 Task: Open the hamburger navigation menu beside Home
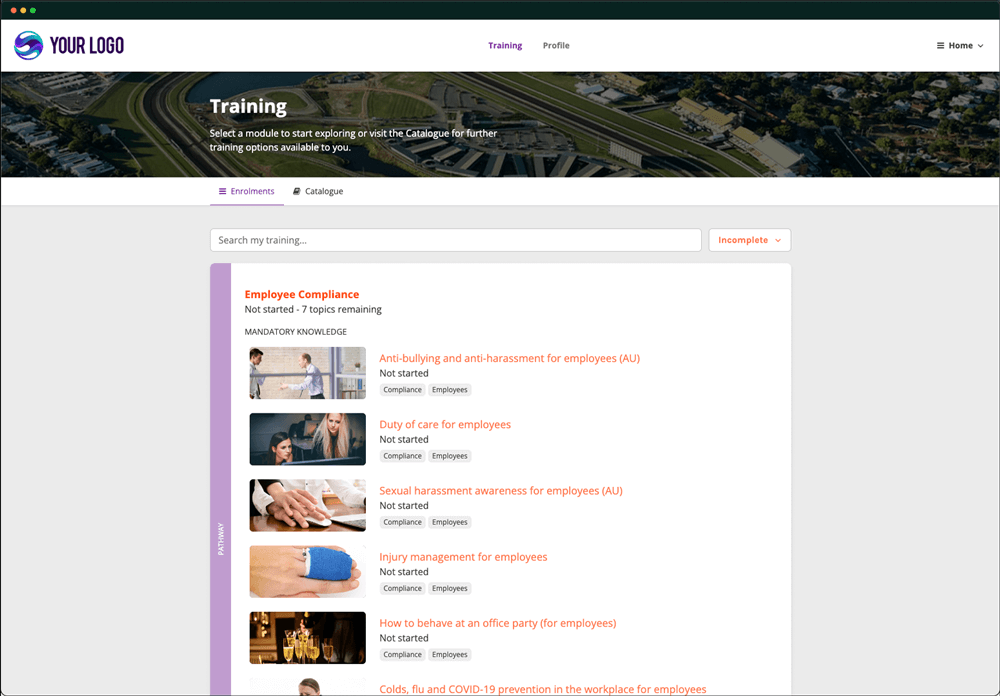coord(939,45)
